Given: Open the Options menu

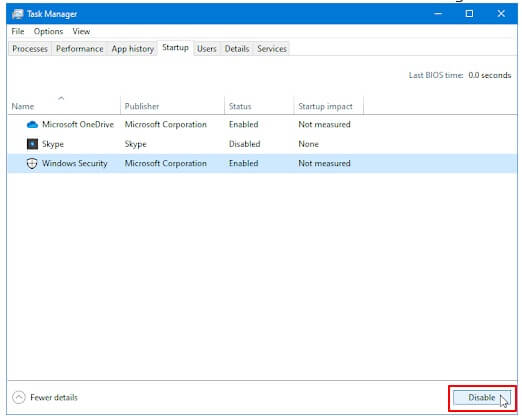Looking at the screenshot, I should (x=48, y=32).
